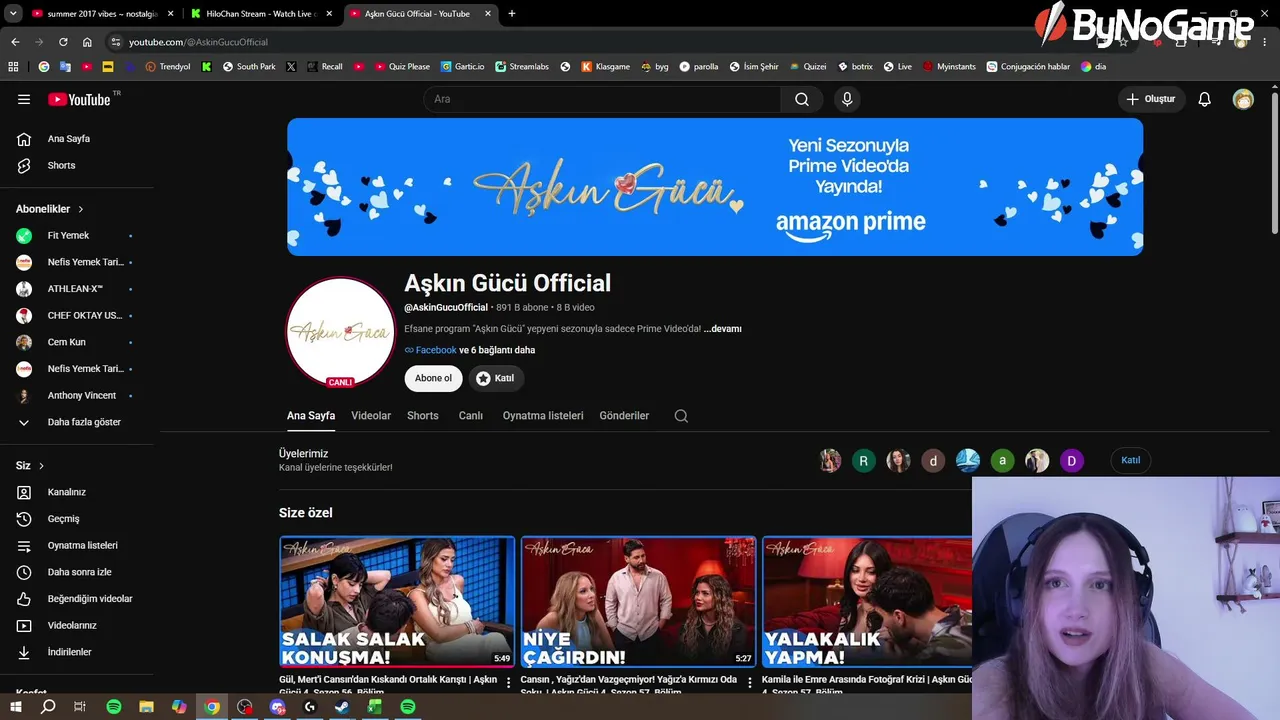
Task: Open options for Cansın, Yağız'dan Vazgeçmiyor video
Action: click(749, 683)
